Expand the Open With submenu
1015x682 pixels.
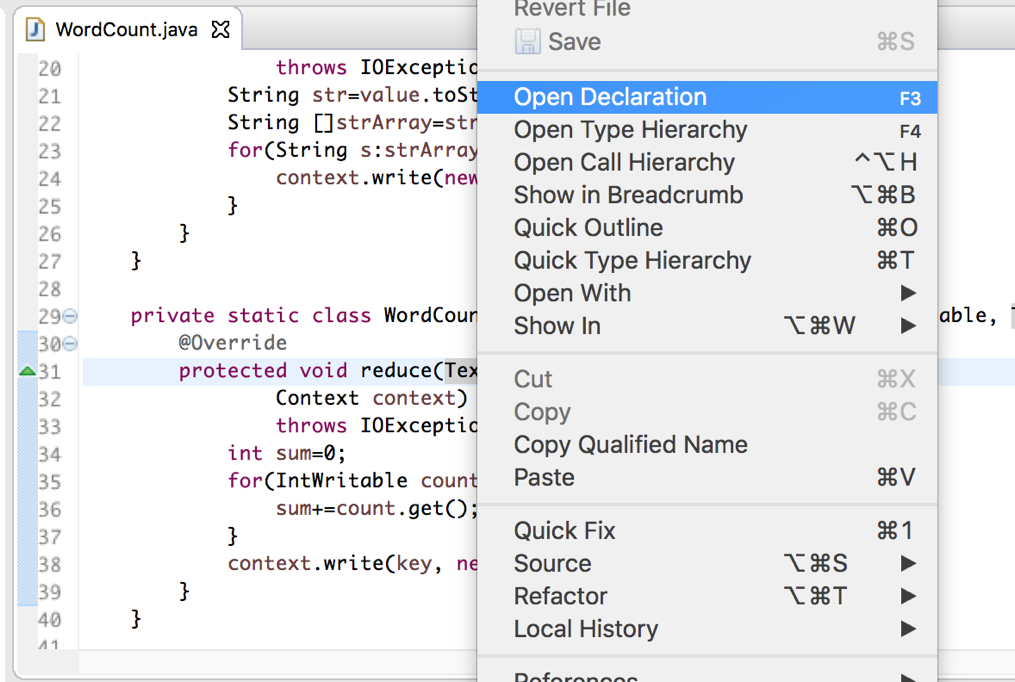click(707, 293)
